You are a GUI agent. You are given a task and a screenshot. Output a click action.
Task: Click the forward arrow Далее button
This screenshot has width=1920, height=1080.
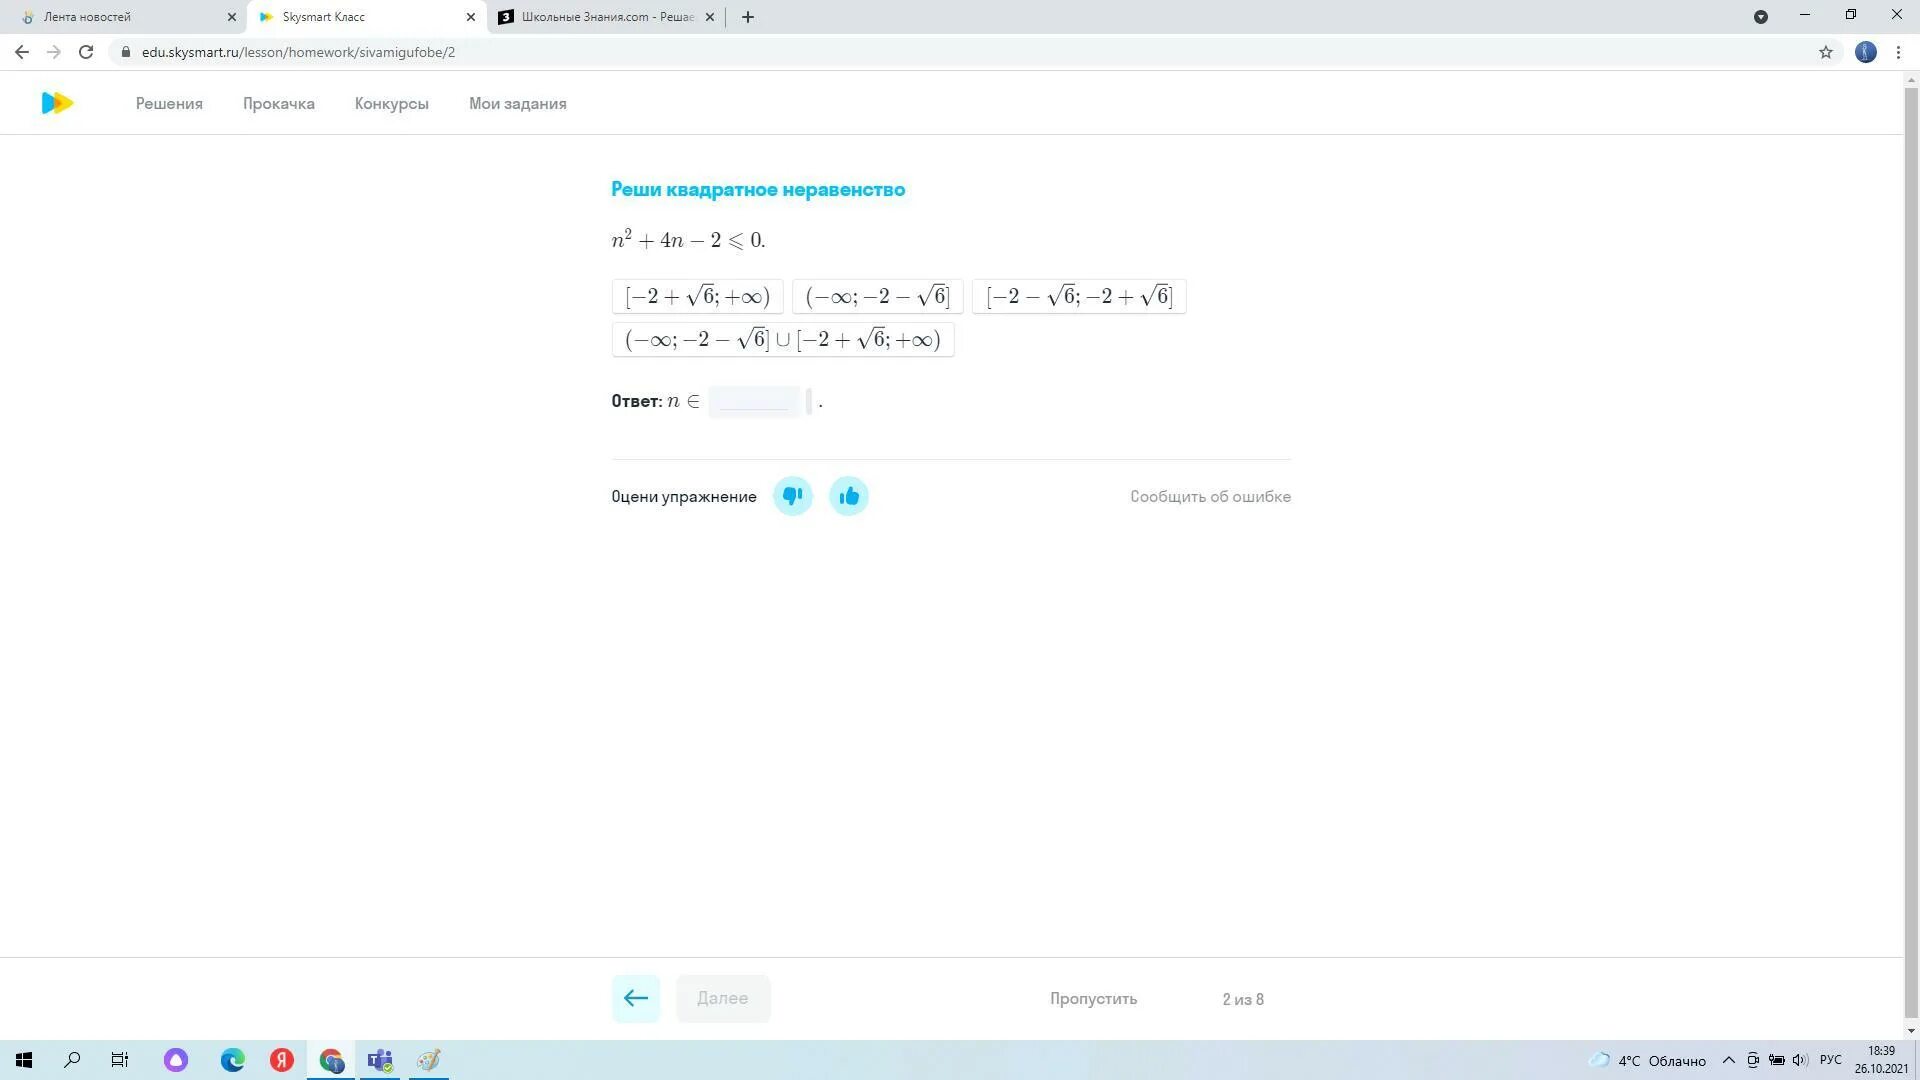coord(721,997)
